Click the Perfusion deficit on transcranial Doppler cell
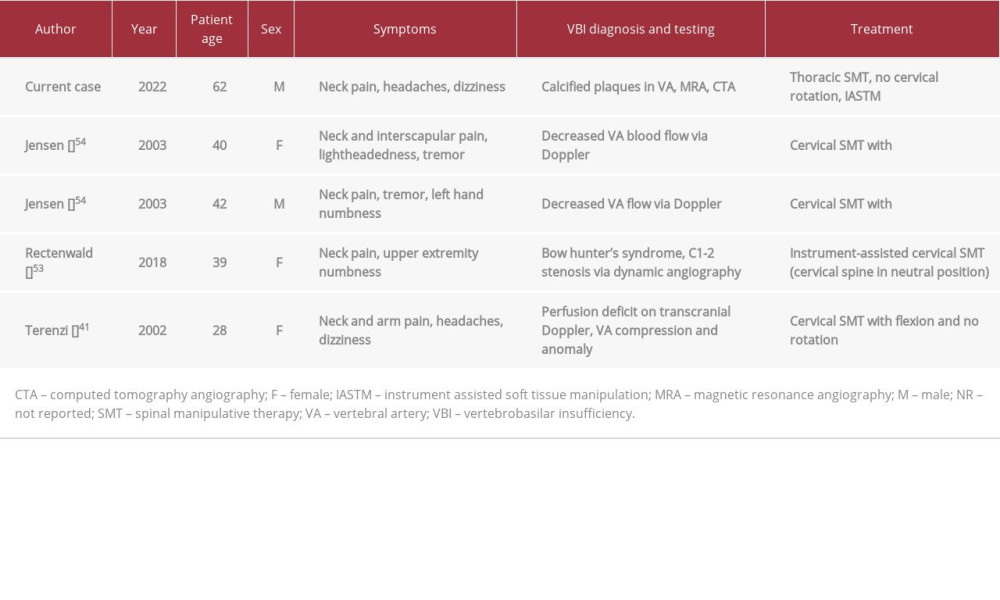The image size is (1000, 600). click(636, 330)
